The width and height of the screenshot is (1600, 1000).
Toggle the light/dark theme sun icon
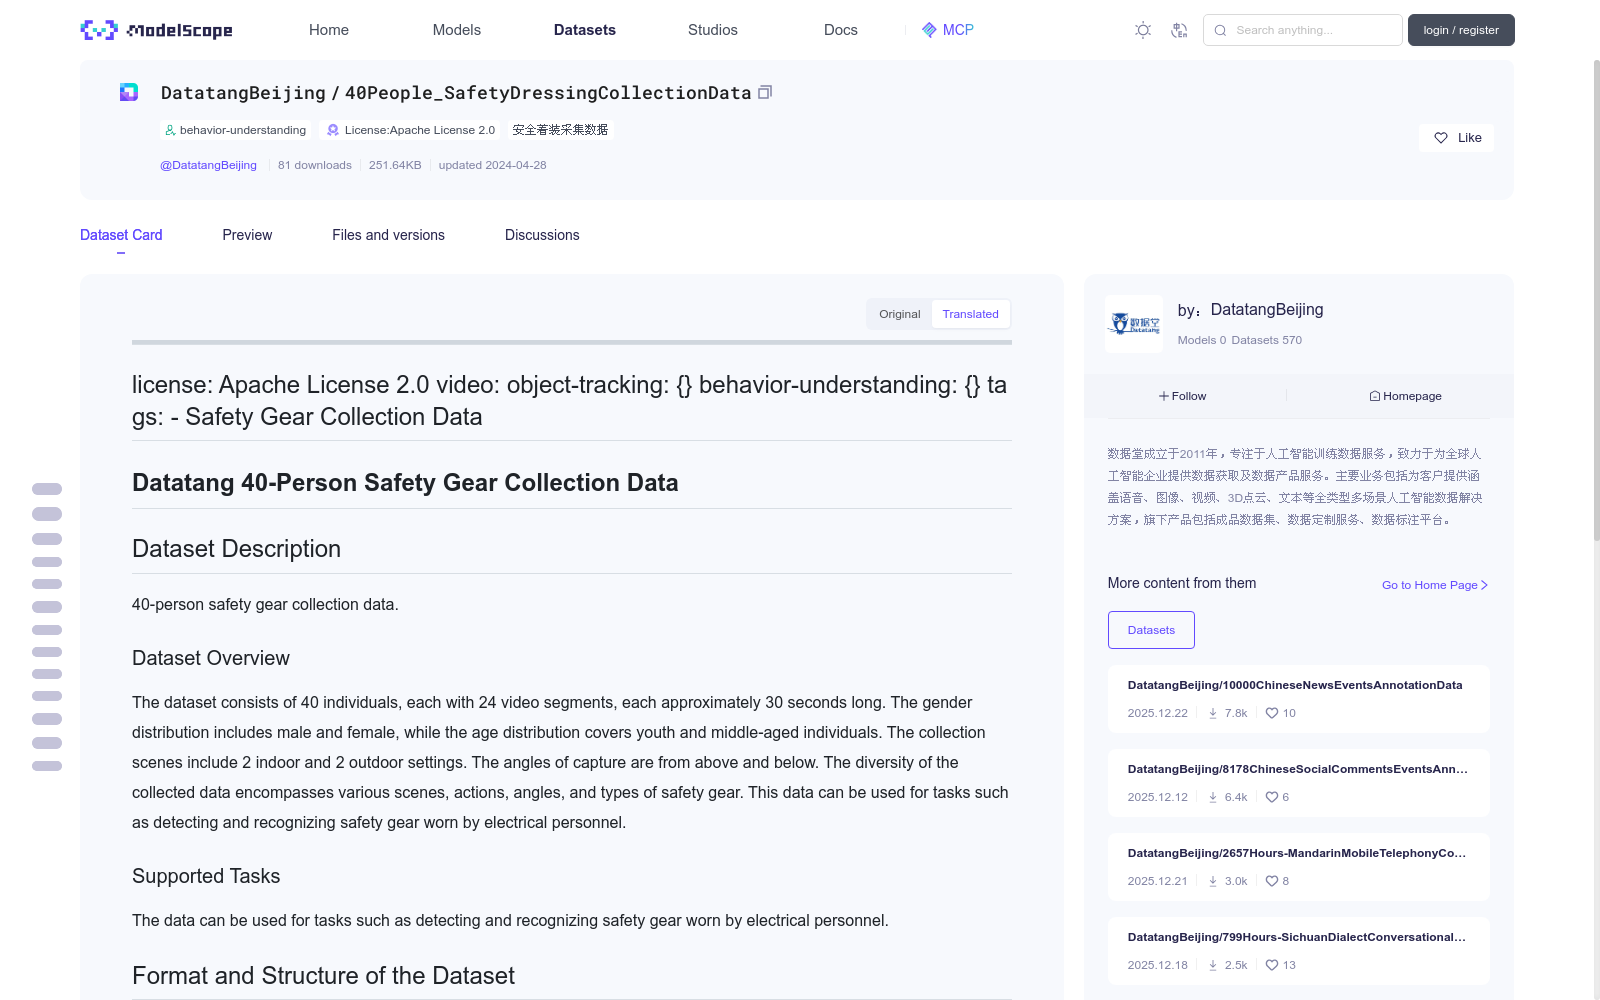click(x=1143, y=30)
